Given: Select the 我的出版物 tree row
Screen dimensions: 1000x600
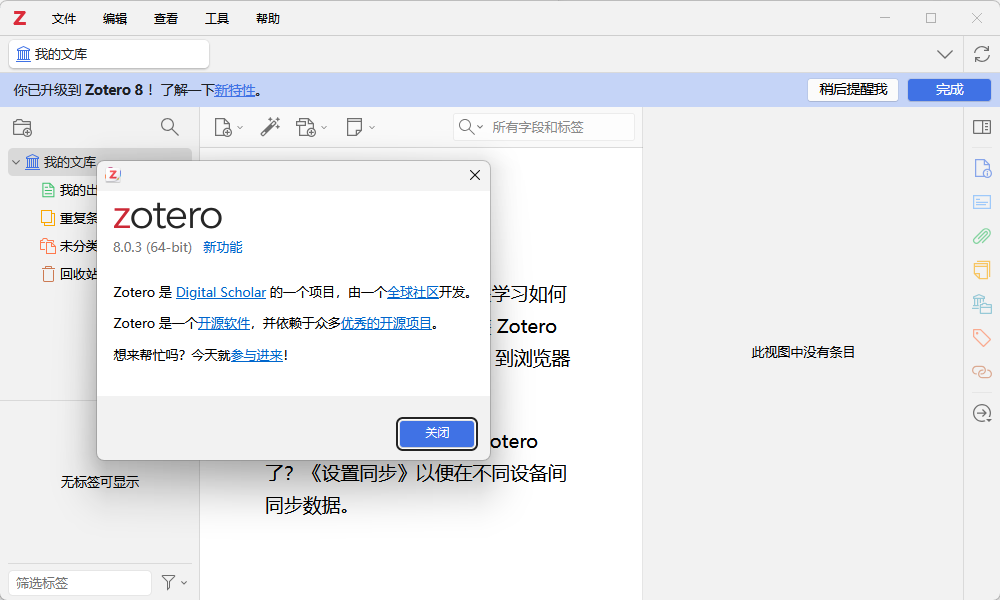Looking at the screenshot, I should click(x=68, y=190).
